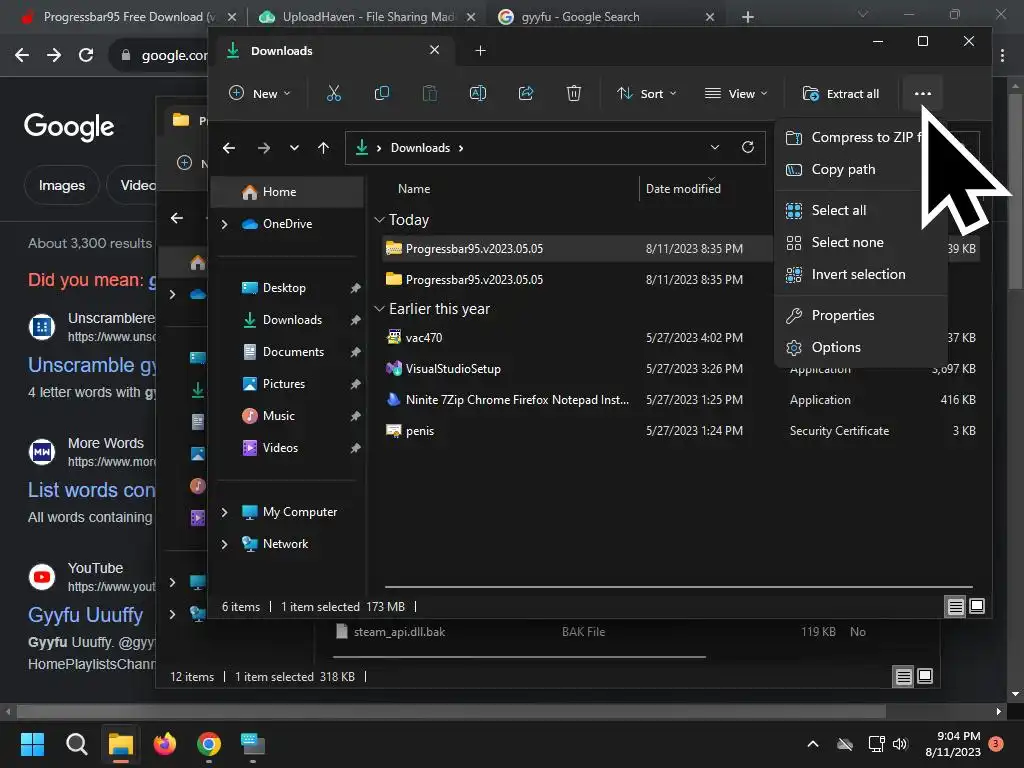Click the Paste clipboard icon
The width and height of the screenshot is (1024, 768).
click(x=430, y=93)
